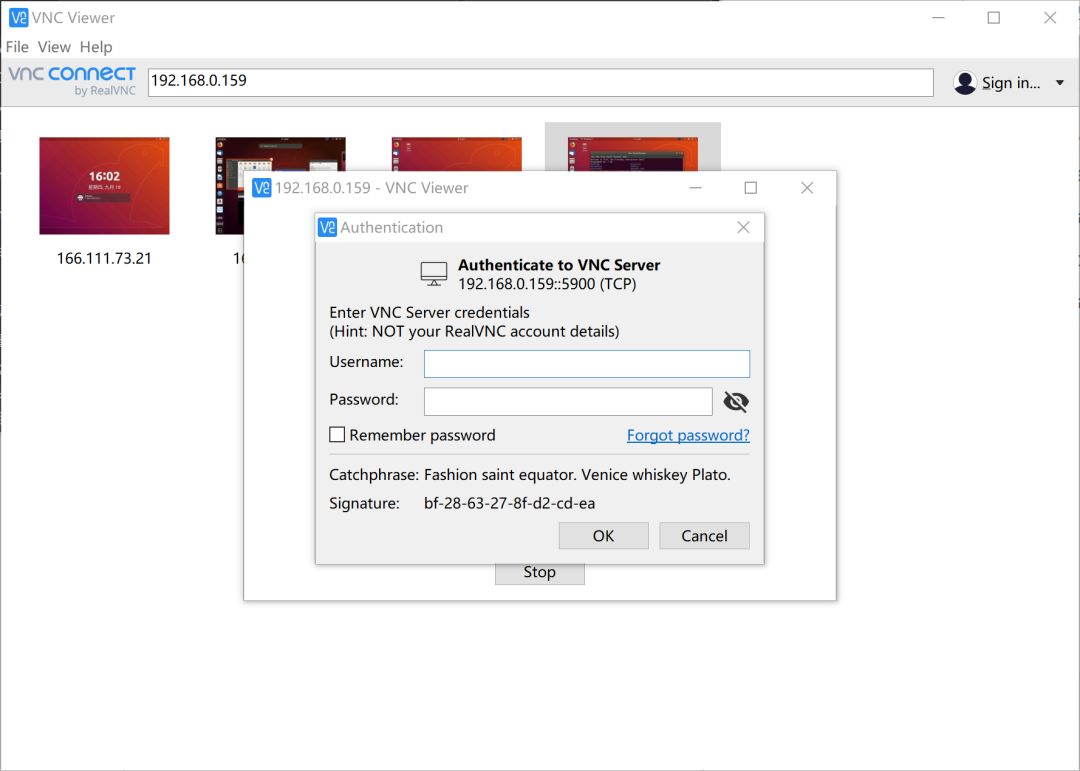The width and height of the screenshot is (1080, 771).
Task: Open the Help menu
Action: click(x=96, y=47)
